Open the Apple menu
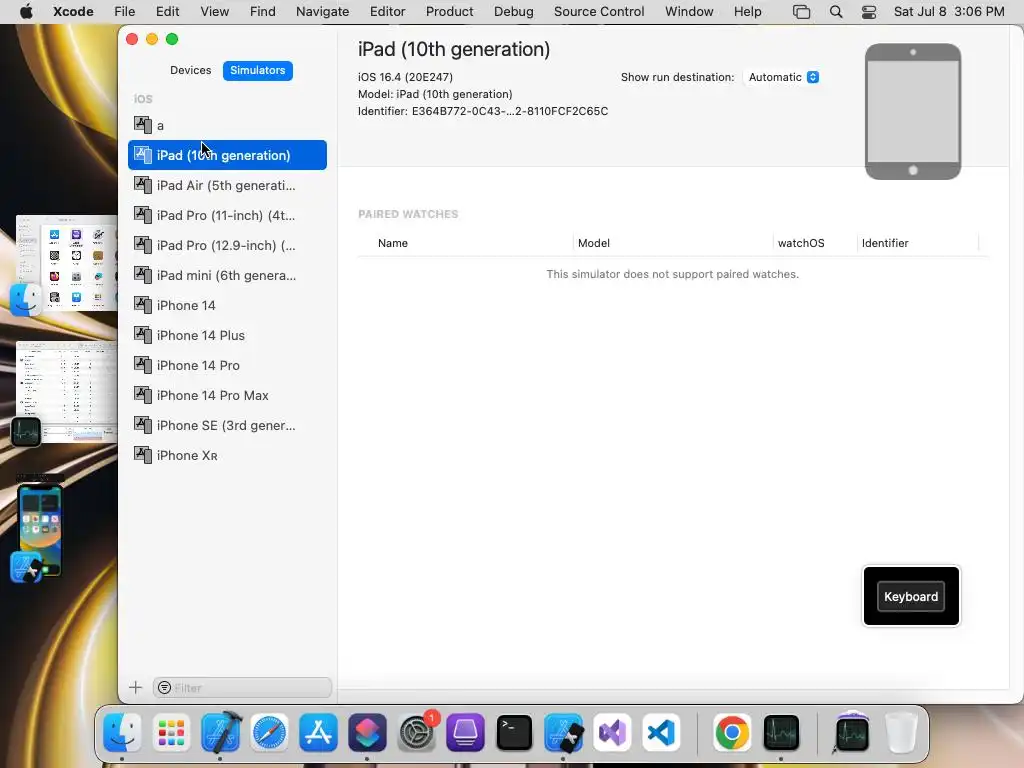1024x768 pixels. [x=26, y=12]
